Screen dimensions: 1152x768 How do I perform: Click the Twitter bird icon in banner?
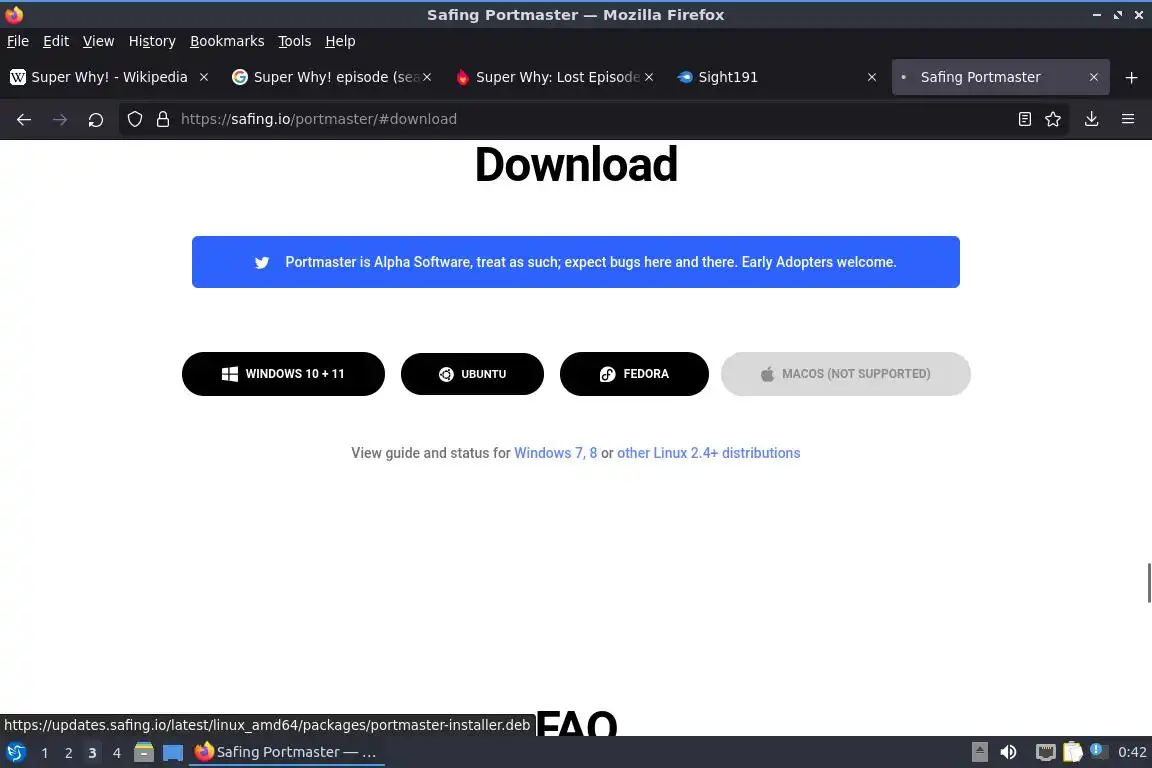click(262, 262)
